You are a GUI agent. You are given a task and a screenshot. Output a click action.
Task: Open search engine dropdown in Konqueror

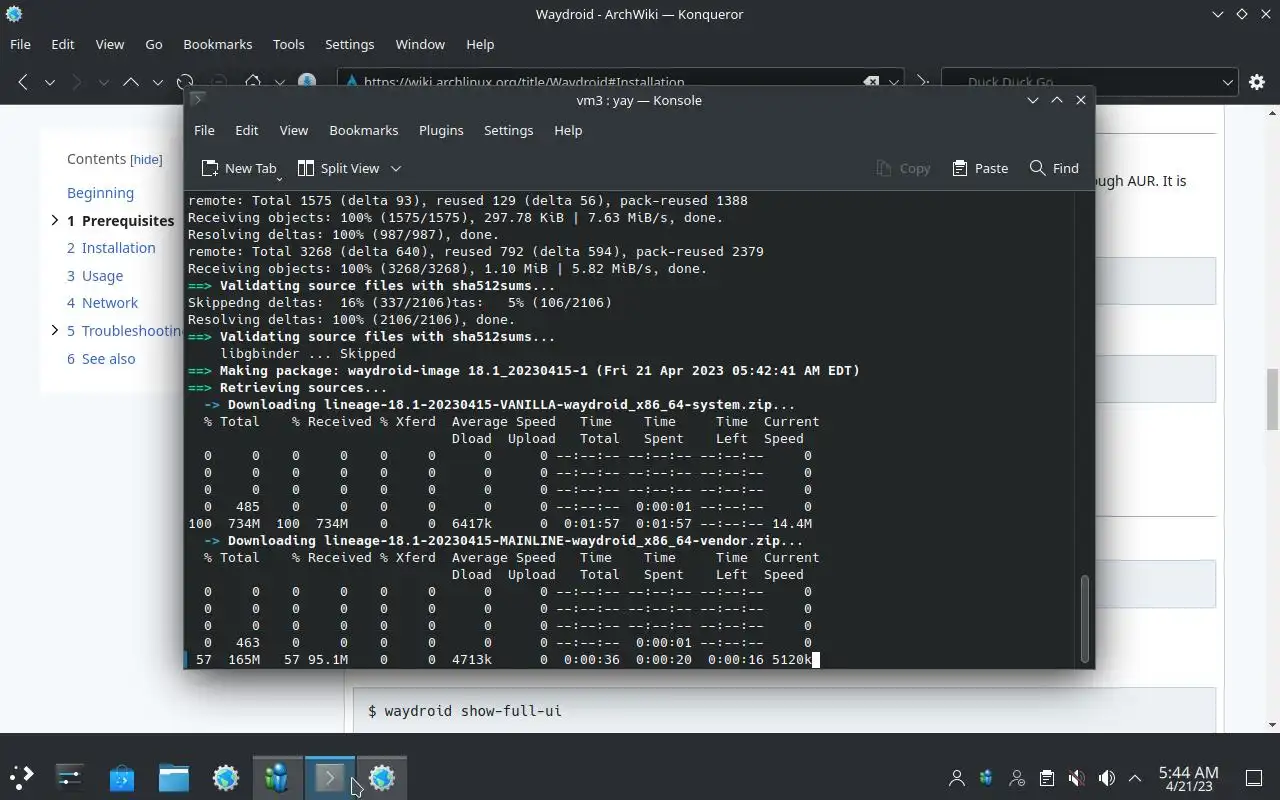[1228, 82]
